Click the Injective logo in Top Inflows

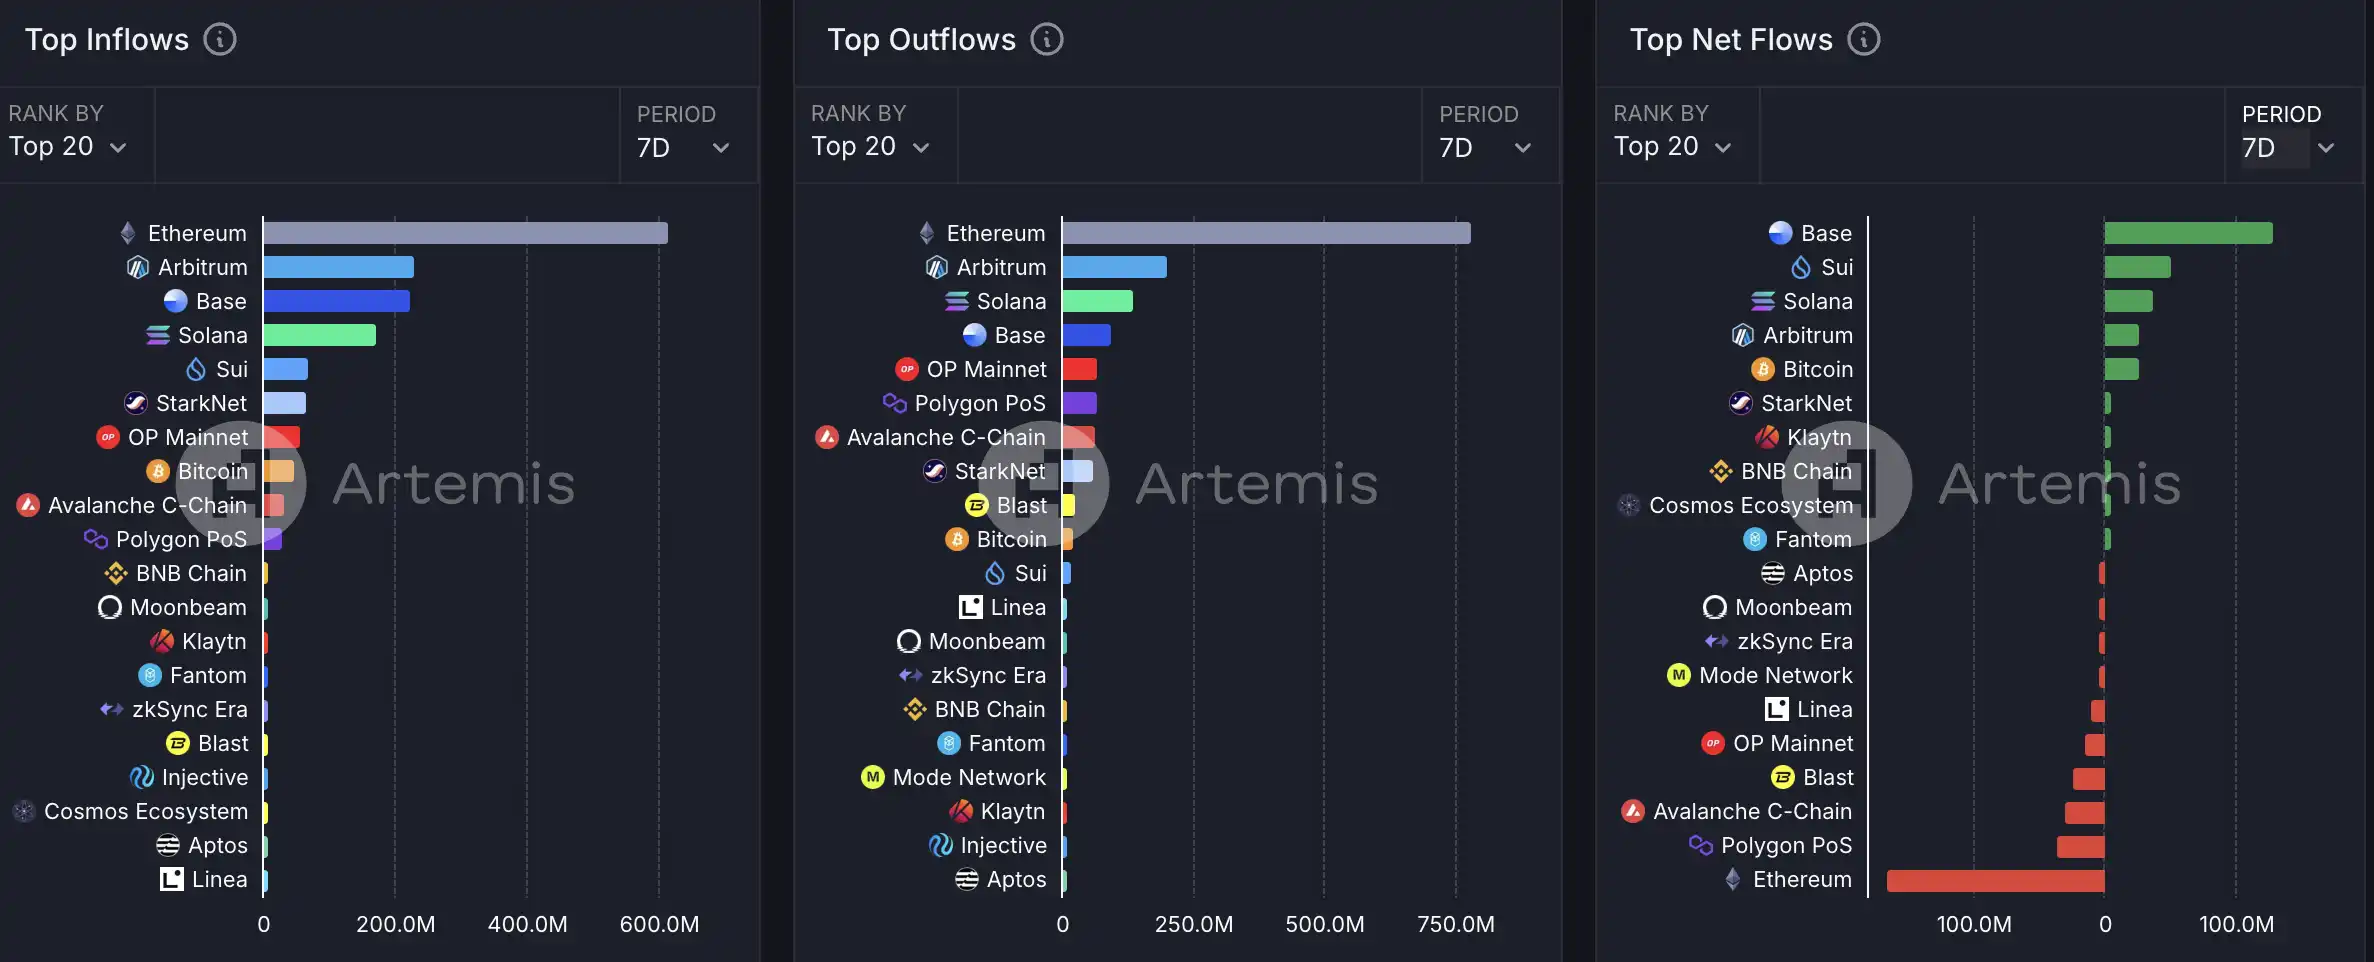[x=142, y=777]
